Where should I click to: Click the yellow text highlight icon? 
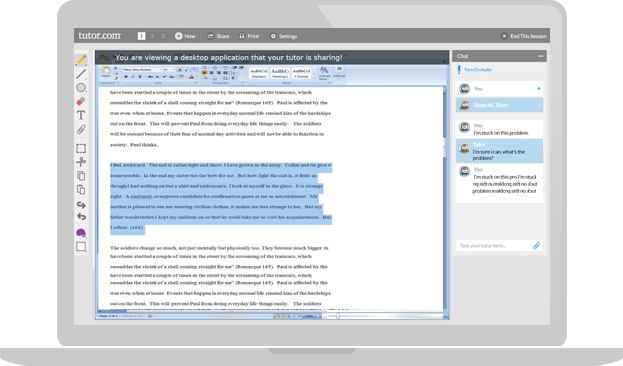(x=182, y=77)
